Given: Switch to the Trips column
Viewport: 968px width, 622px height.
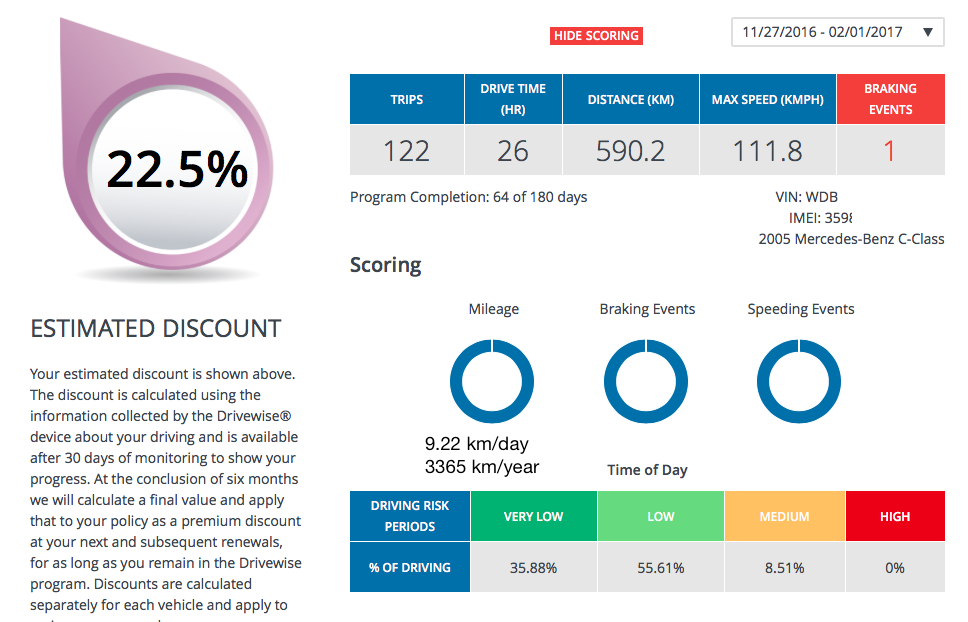Looking at the screenshot, I should [x=406, y=98].
